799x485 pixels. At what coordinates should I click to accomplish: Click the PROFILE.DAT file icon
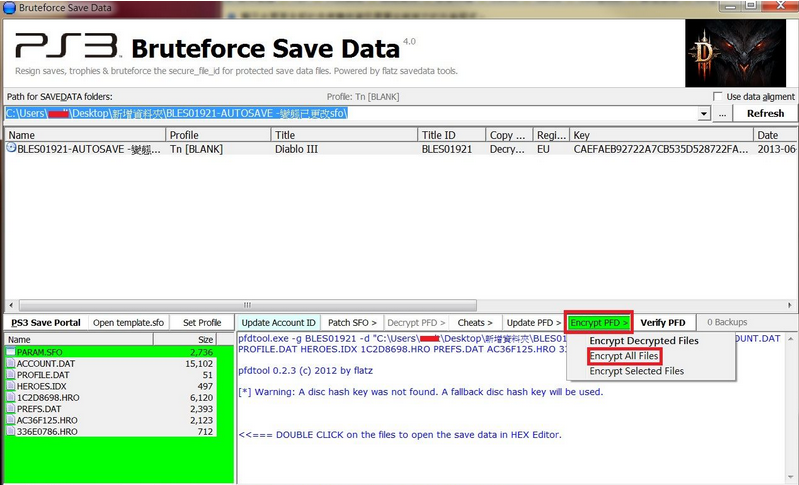[x=11, y=374]
